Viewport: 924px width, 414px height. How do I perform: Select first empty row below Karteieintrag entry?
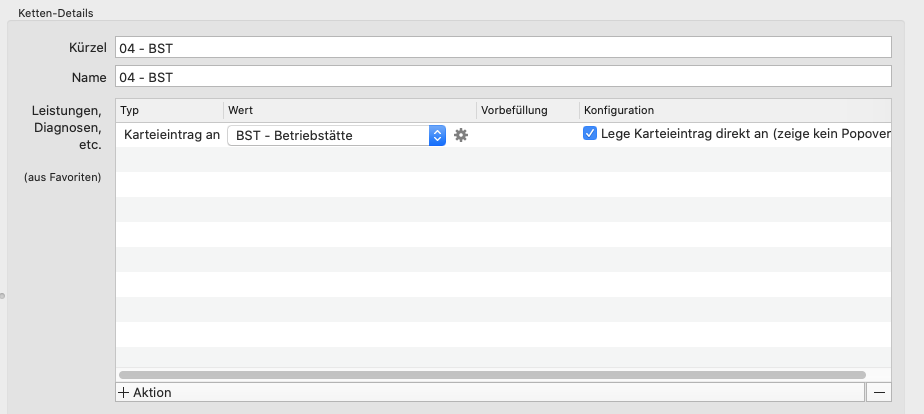503,160
